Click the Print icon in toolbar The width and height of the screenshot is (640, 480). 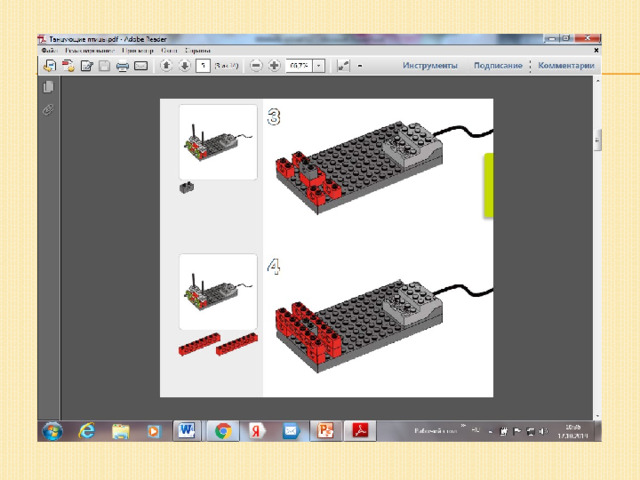click(122, 66)
